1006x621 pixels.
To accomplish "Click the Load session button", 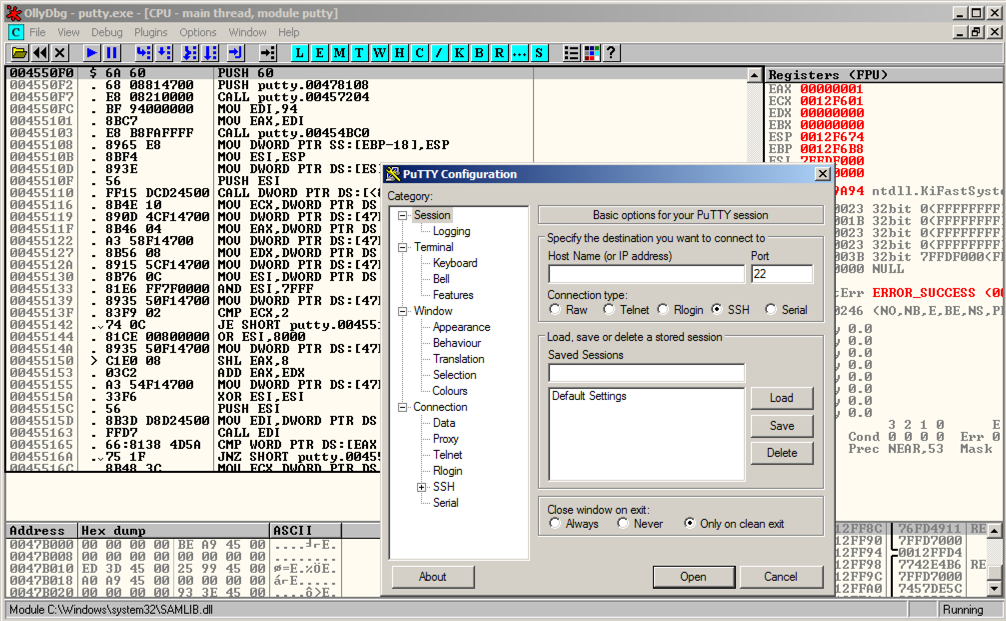I will click(x=781, y=398).
